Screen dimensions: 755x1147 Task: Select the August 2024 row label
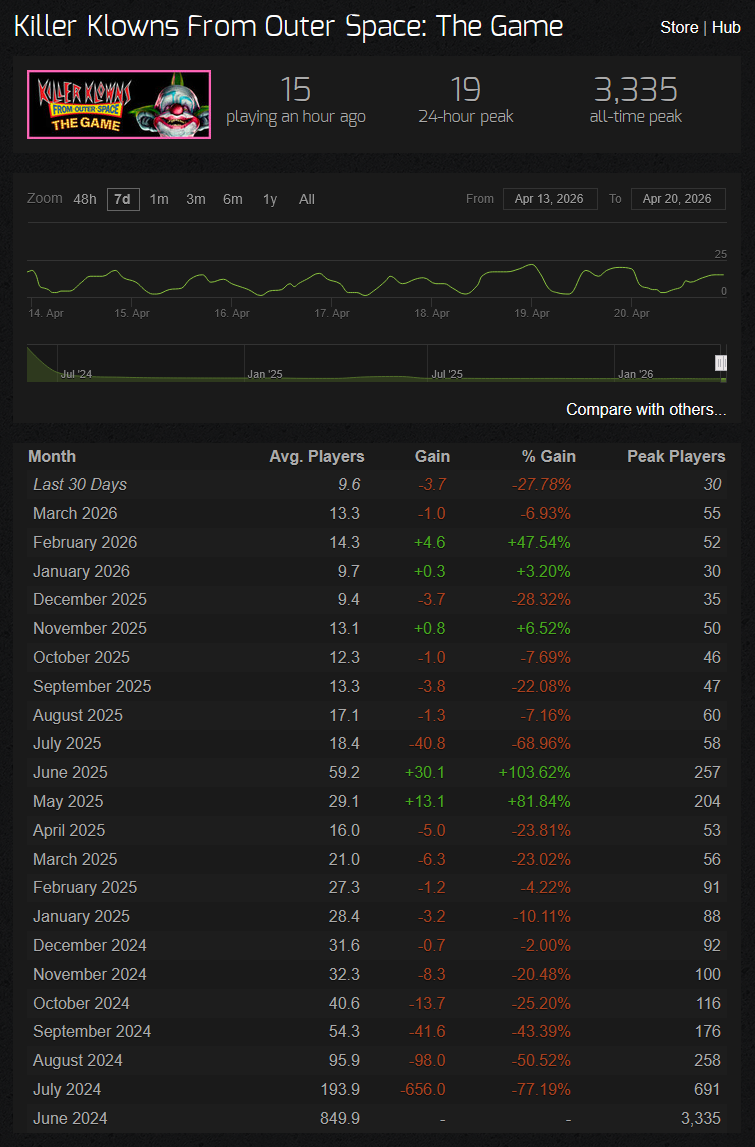[78, 1061]
